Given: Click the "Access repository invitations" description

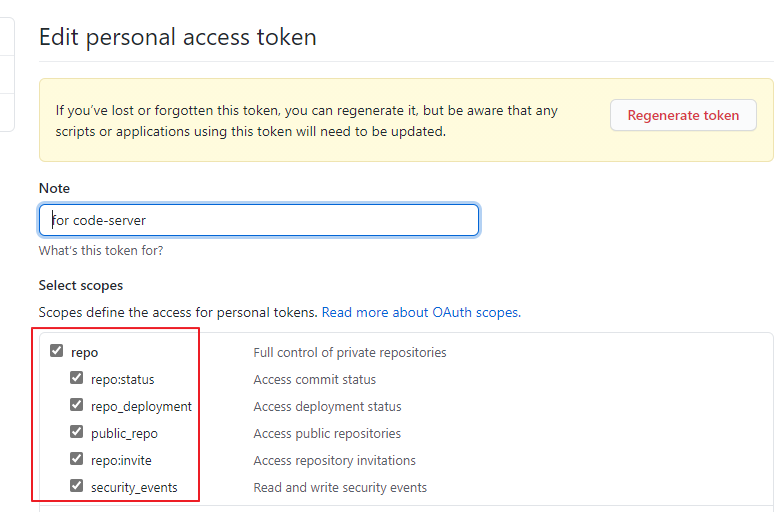Looking at the screenshot, I should point(334,460).
